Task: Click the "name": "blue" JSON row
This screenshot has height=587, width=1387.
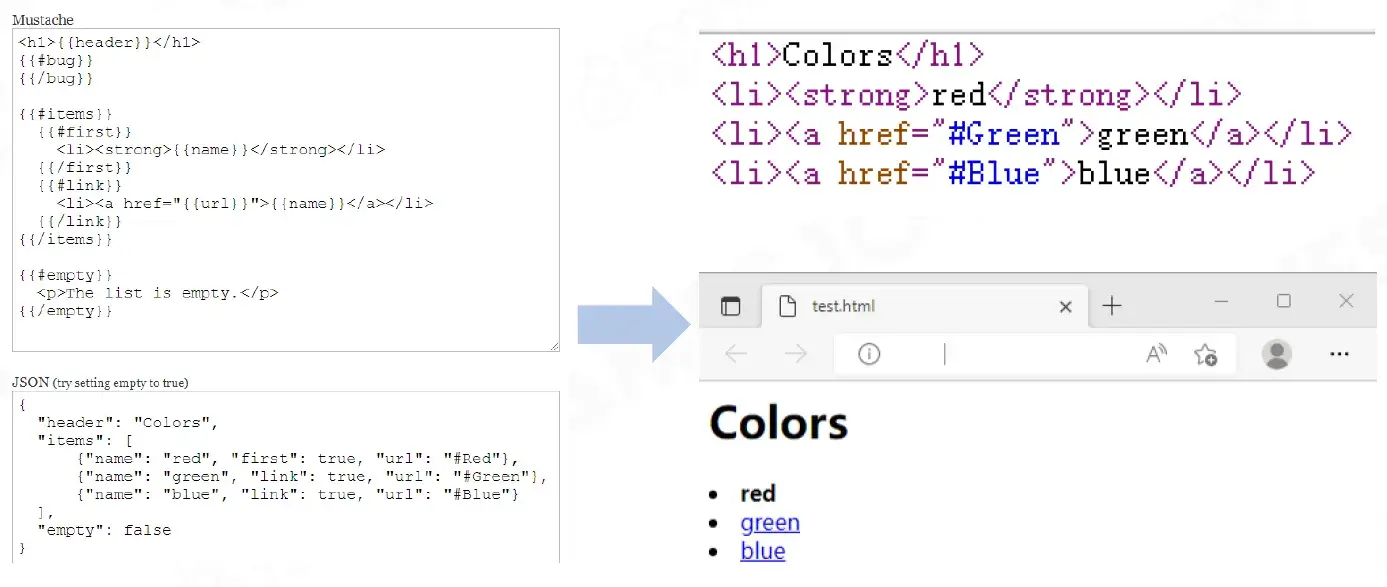Action: coord(298,494)
